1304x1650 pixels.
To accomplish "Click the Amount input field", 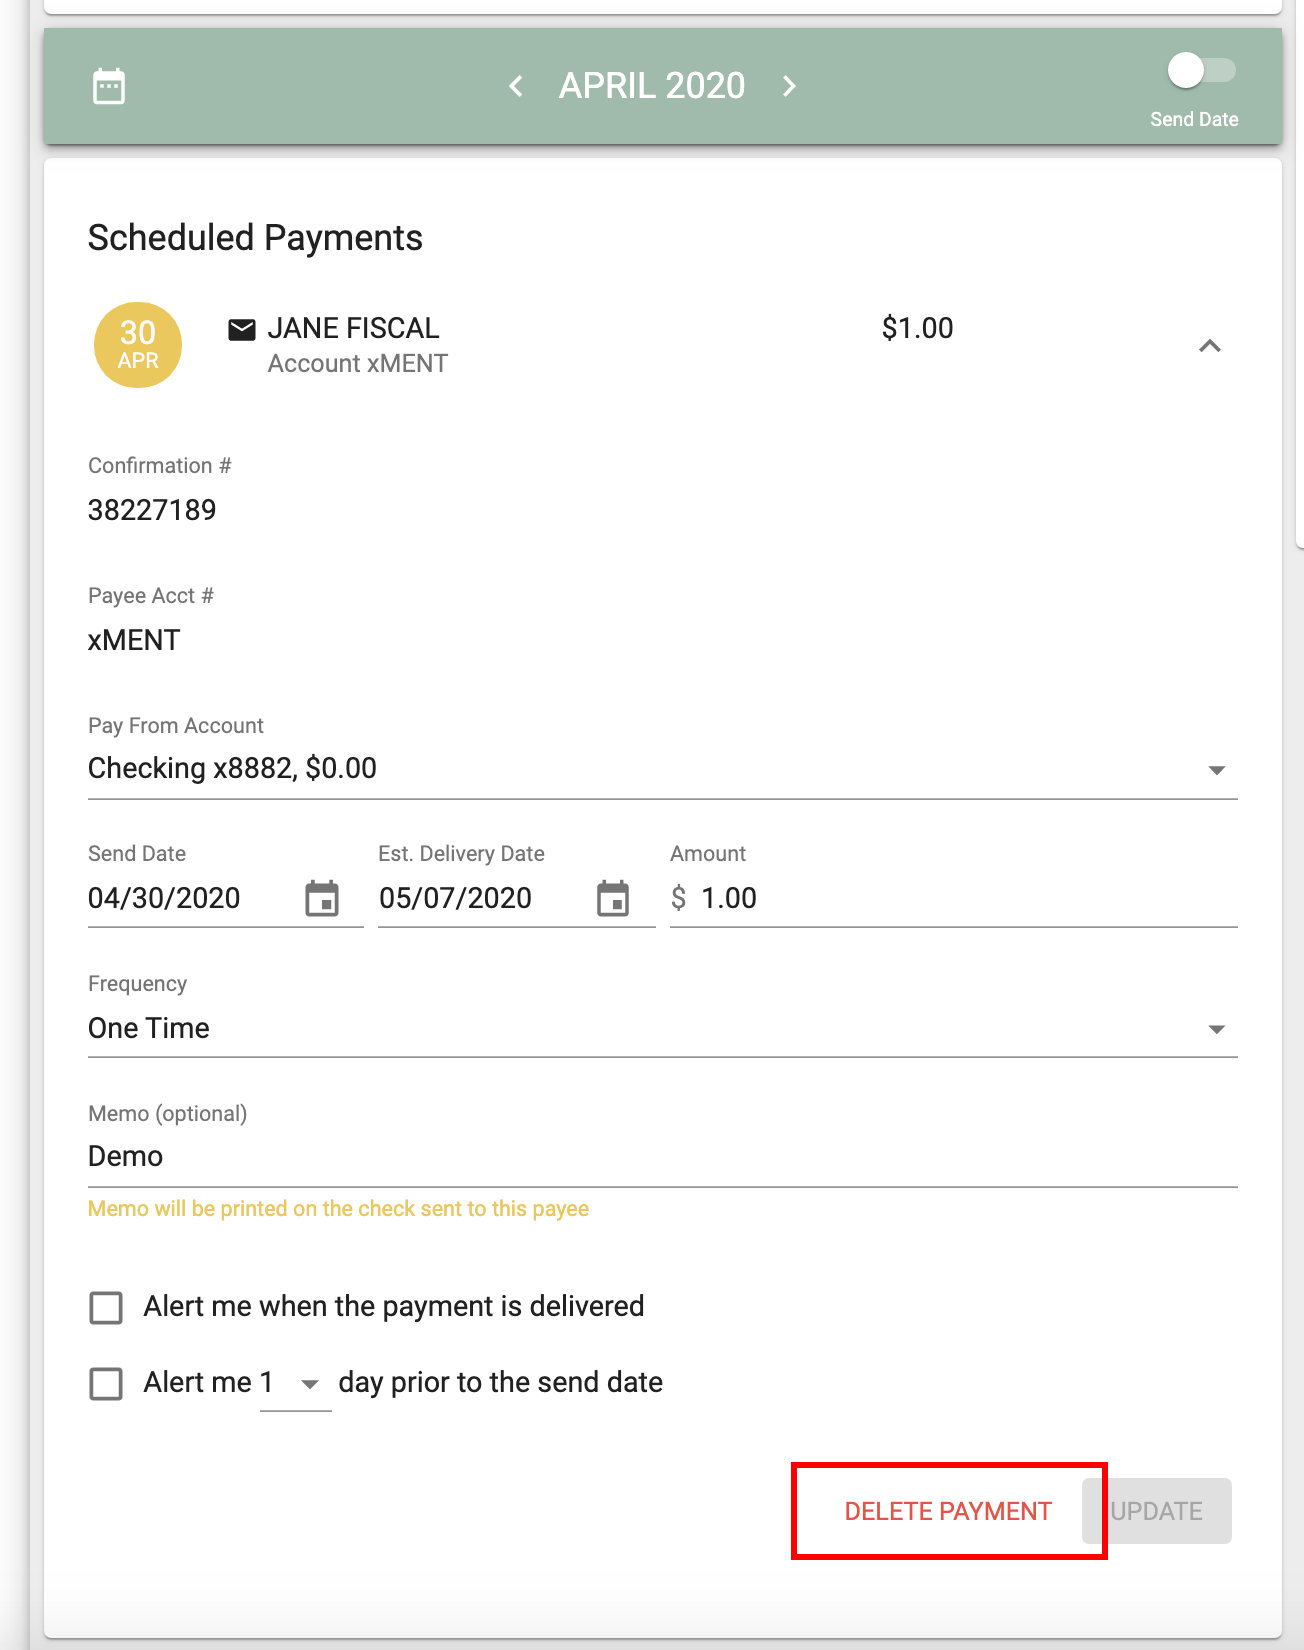I will (954, 898).
